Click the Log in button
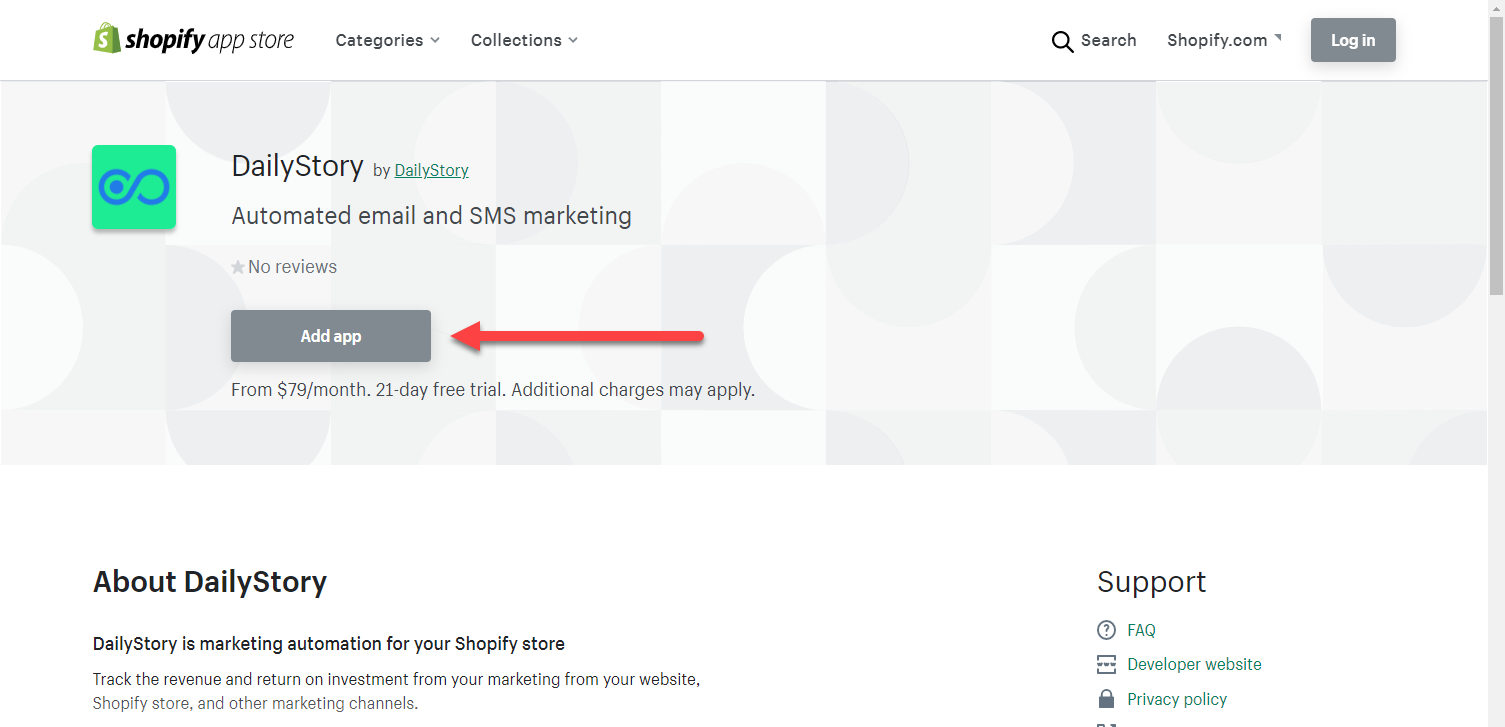 (x=1353, y=40)
